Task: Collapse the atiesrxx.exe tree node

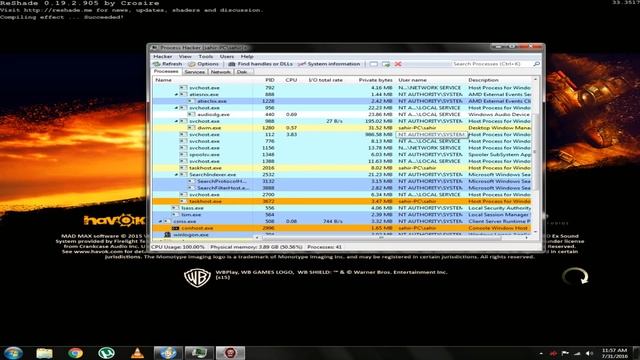Action: [177, 95]
